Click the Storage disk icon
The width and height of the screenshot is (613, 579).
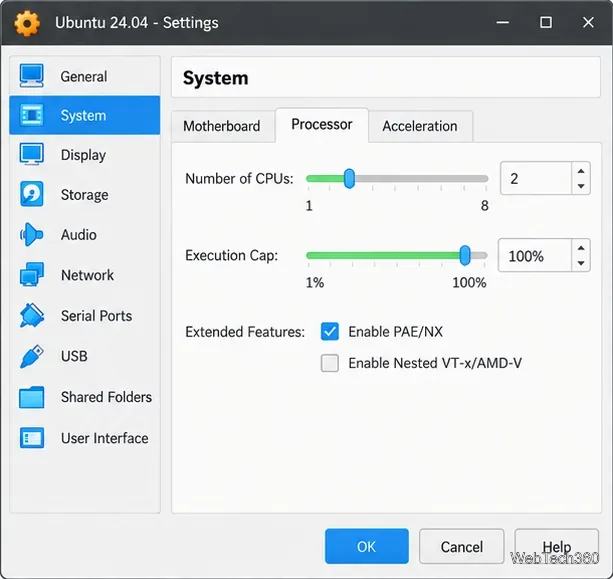31,194
